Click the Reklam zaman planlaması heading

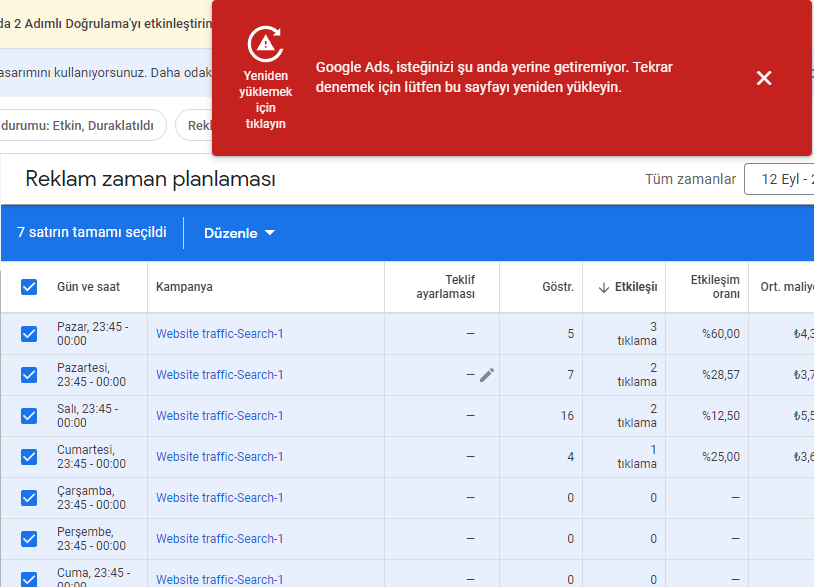point(151,179)
